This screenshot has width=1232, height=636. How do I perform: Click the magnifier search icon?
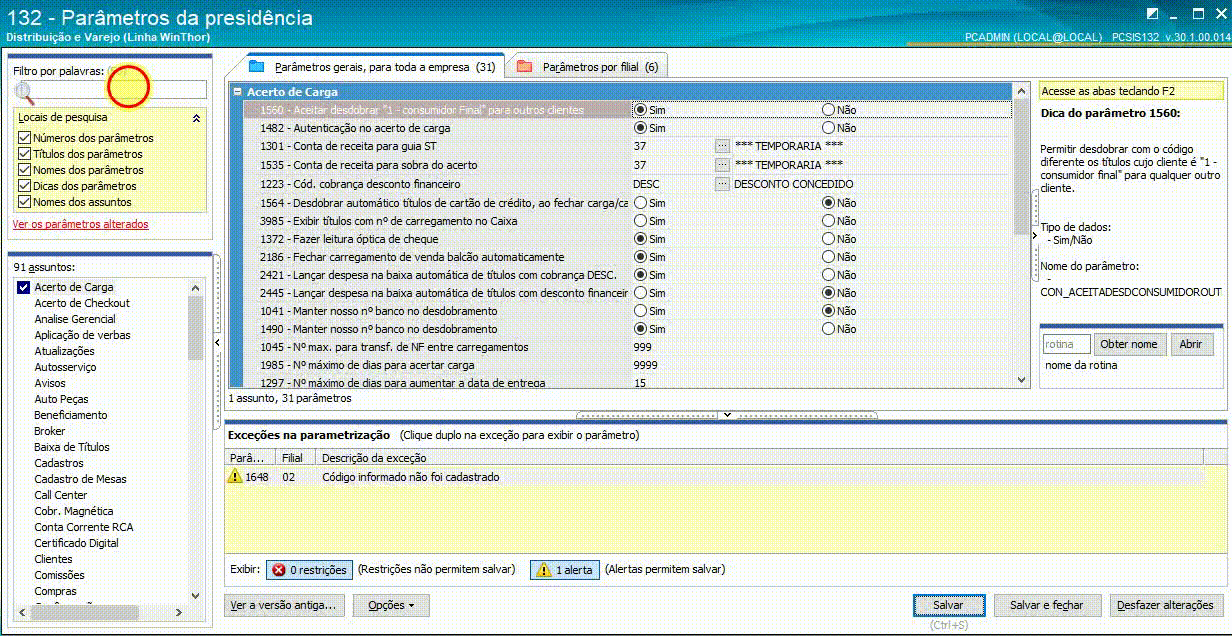(x=25, y=93)
